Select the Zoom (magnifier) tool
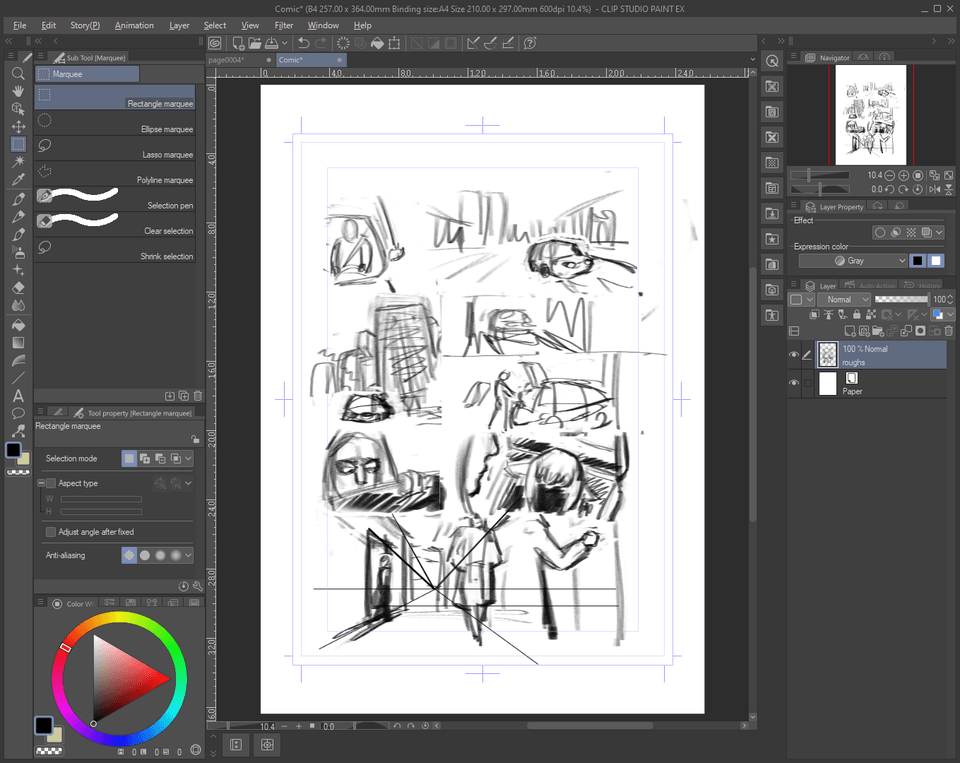This screenshot has width=960, height=763. point(17,74)
